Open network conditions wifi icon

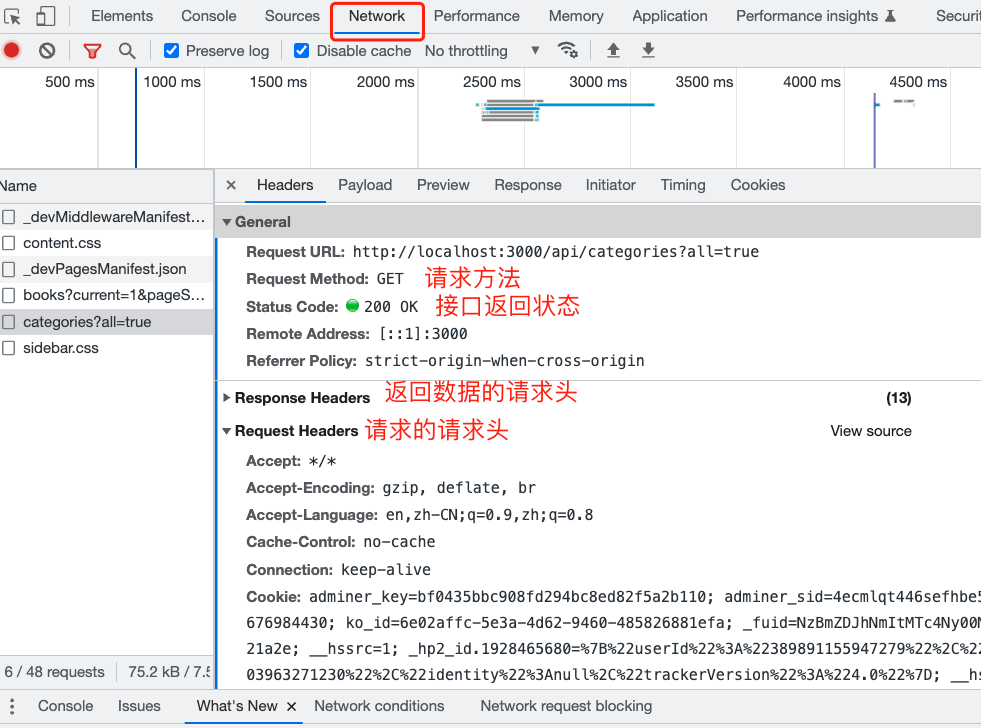(568, 51)
